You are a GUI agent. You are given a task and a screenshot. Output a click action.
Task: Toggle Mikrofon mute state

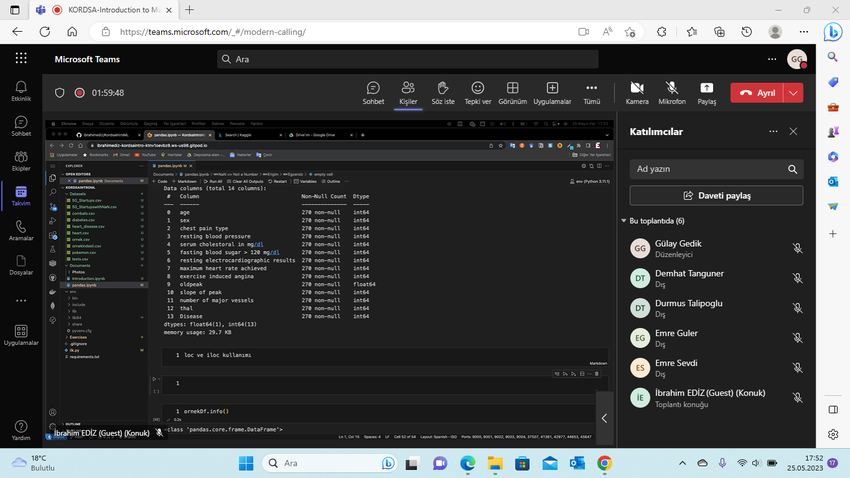tap(672, 93)
